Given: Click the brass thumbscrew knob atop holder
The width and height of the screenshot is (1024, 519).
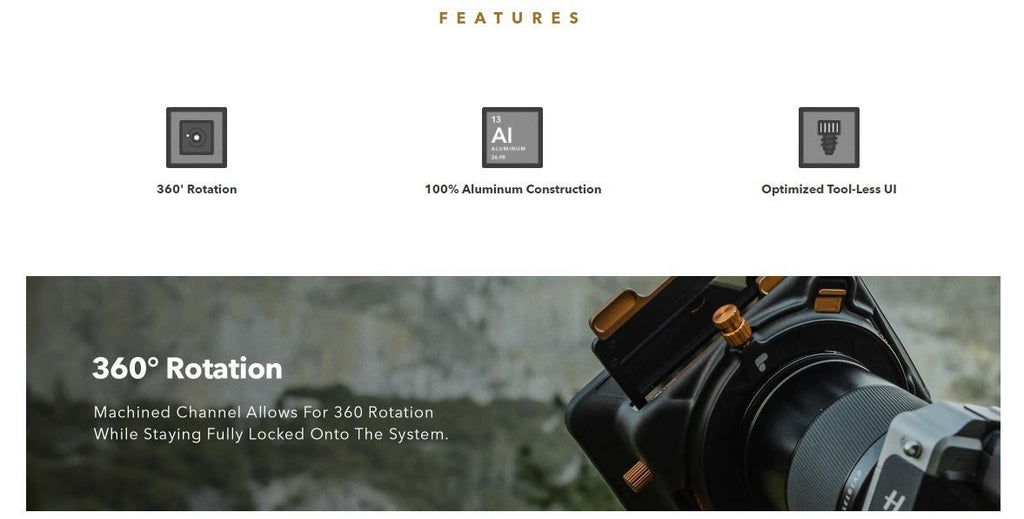Looking at the screenshot, I should (731, 325).
